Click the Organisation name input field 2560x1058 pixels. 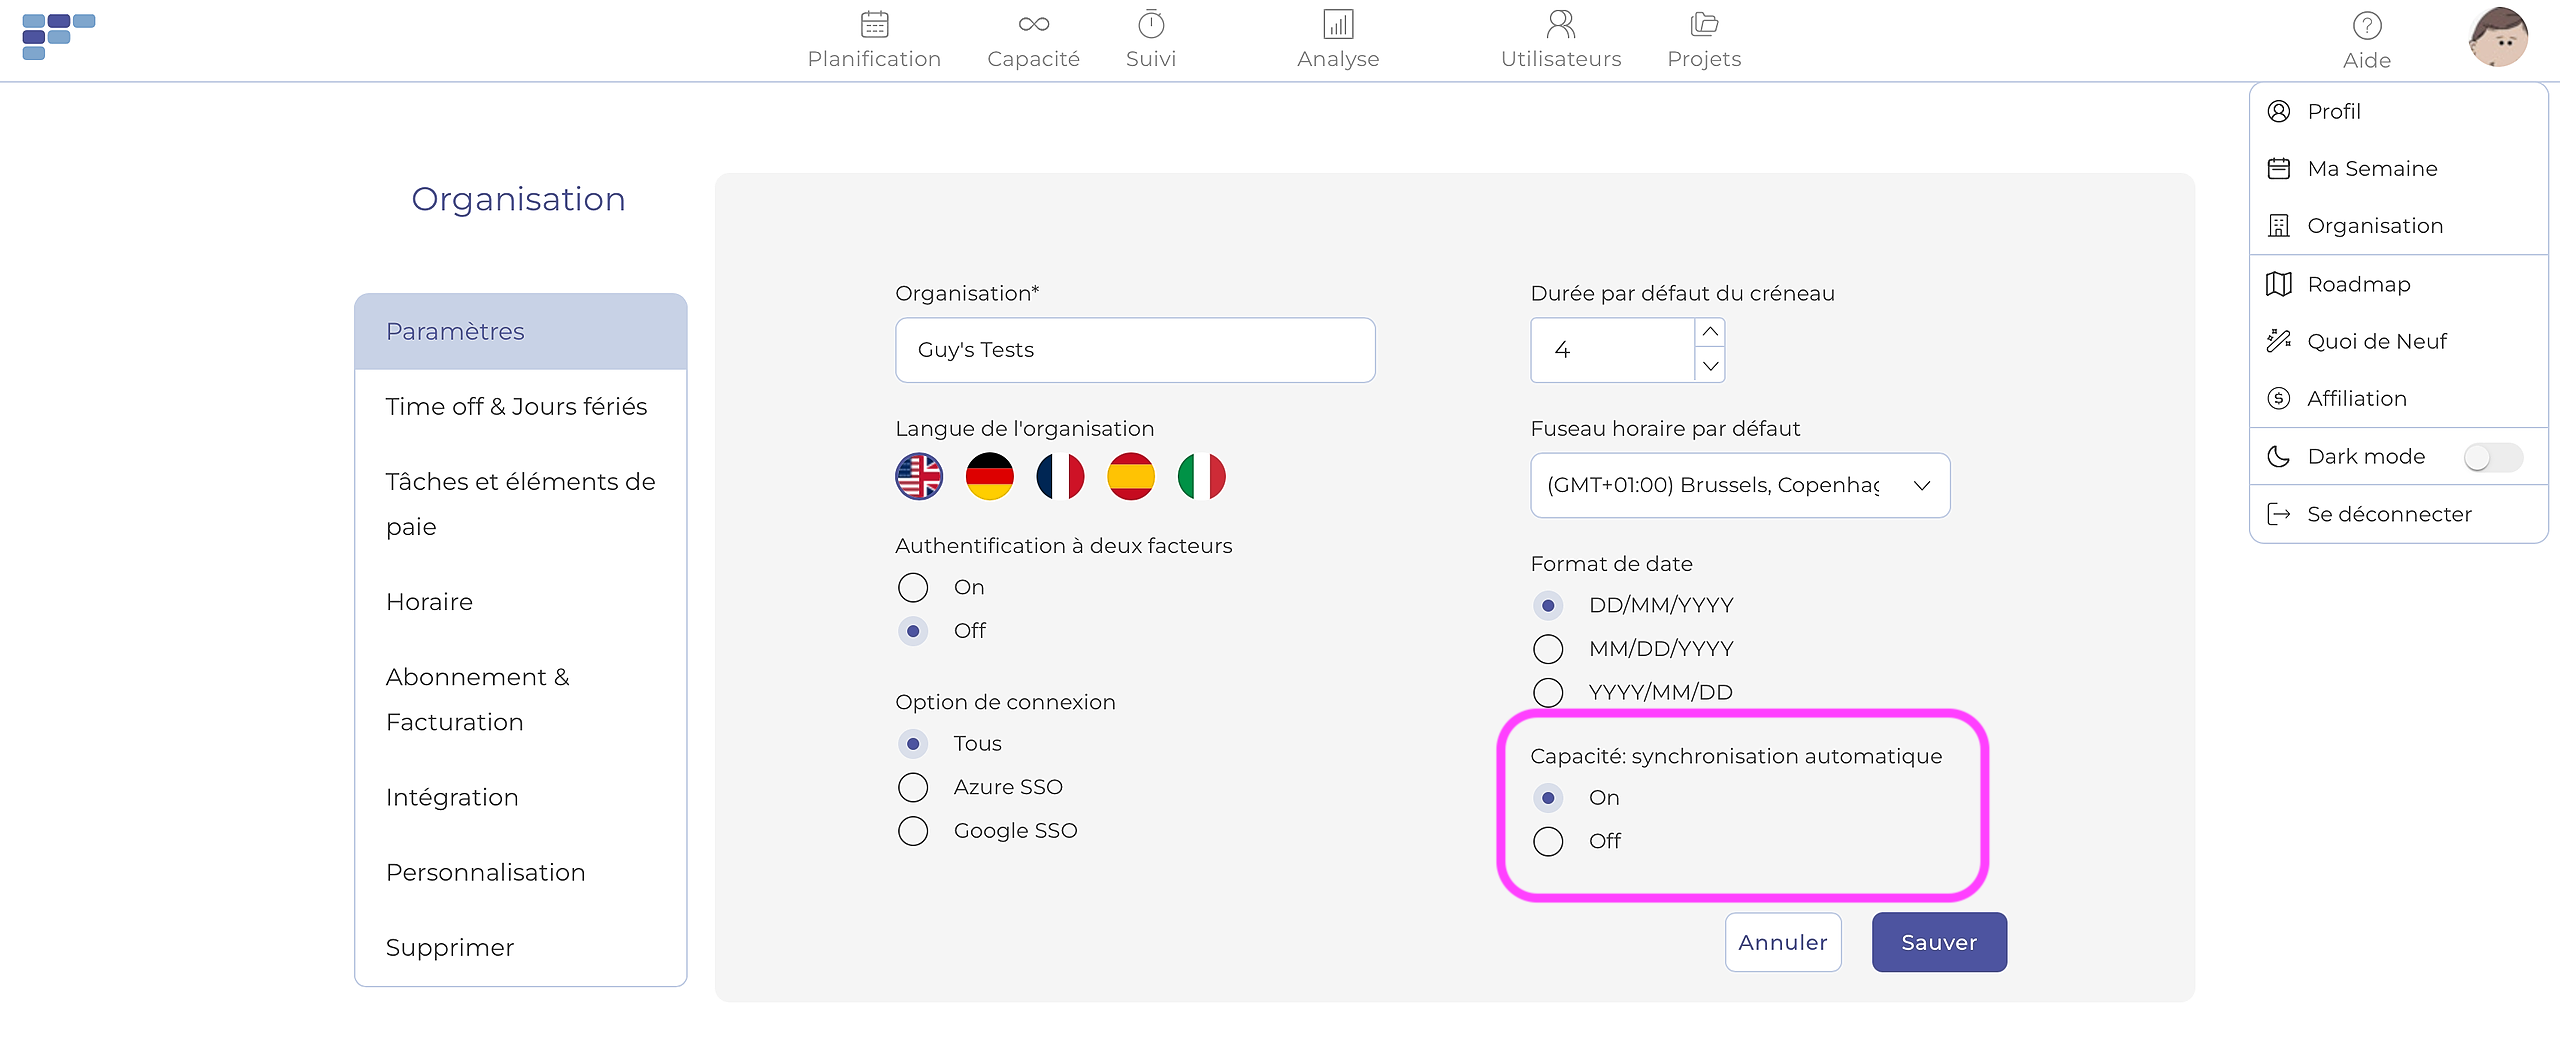click(1134, 351)
